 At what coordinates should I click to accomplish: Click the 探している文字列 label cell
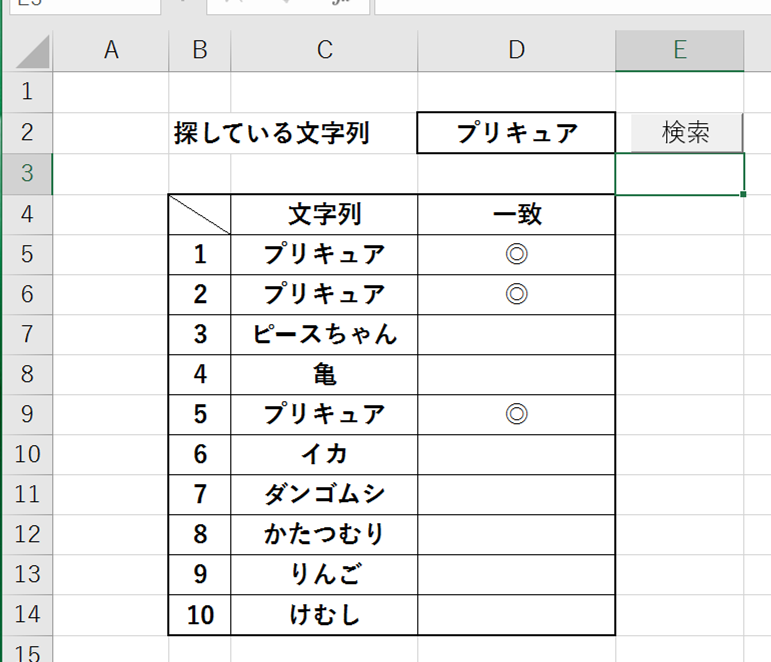[x=272, y=133]
